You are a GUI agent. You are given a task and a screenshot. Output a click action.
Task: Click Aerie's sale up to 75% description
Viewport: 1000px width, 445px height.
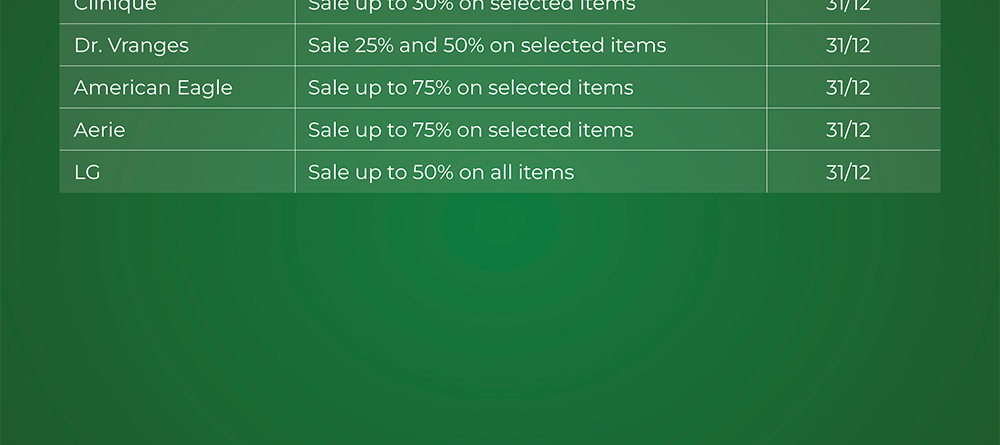(470, 130)
